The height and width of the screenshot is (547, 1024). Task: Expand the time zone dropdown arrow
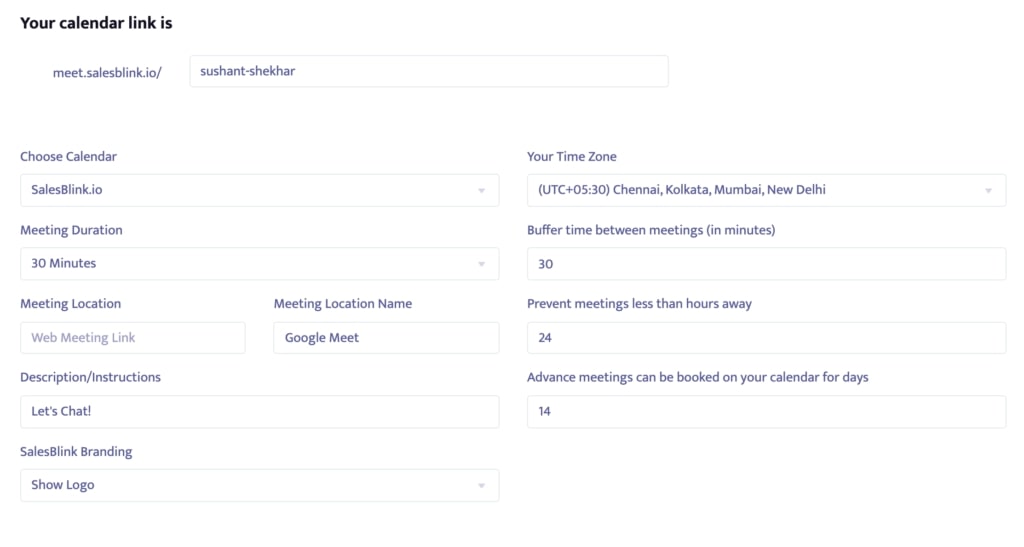pos(988,191)
